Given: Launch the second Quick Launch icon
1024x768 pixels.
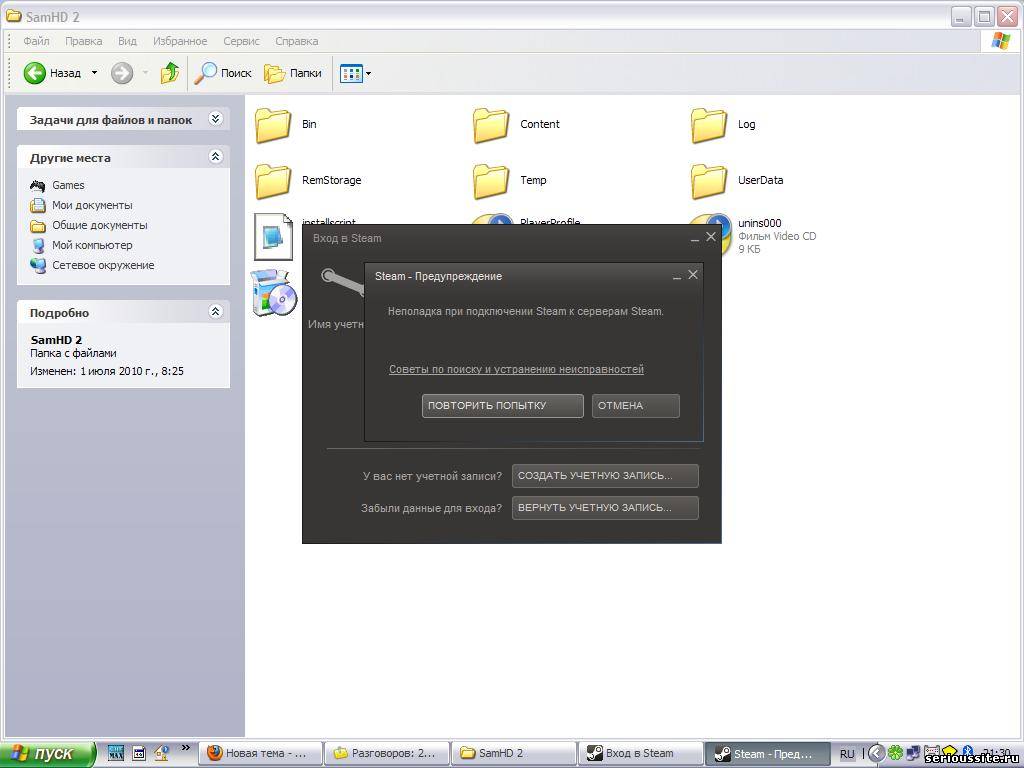Looking at the screenshot, I should [x=139, y=754].
